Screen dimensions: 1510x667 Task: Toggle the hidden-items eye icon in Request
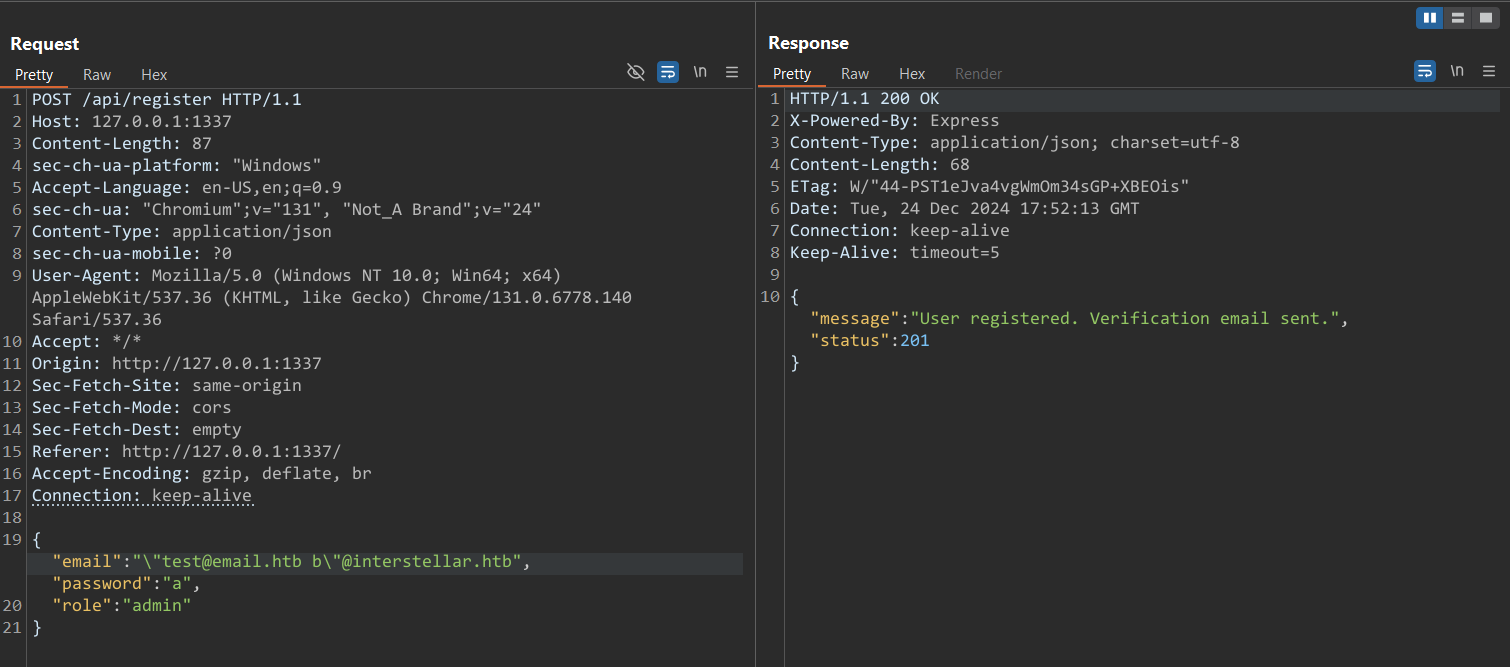coord(635,72)
